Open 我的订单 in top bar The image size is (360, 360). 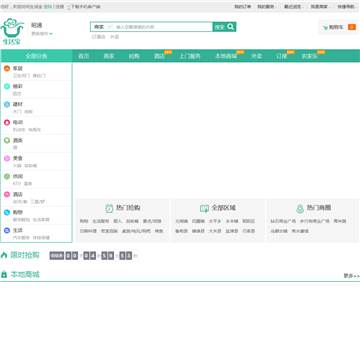(x=242, y=7)
